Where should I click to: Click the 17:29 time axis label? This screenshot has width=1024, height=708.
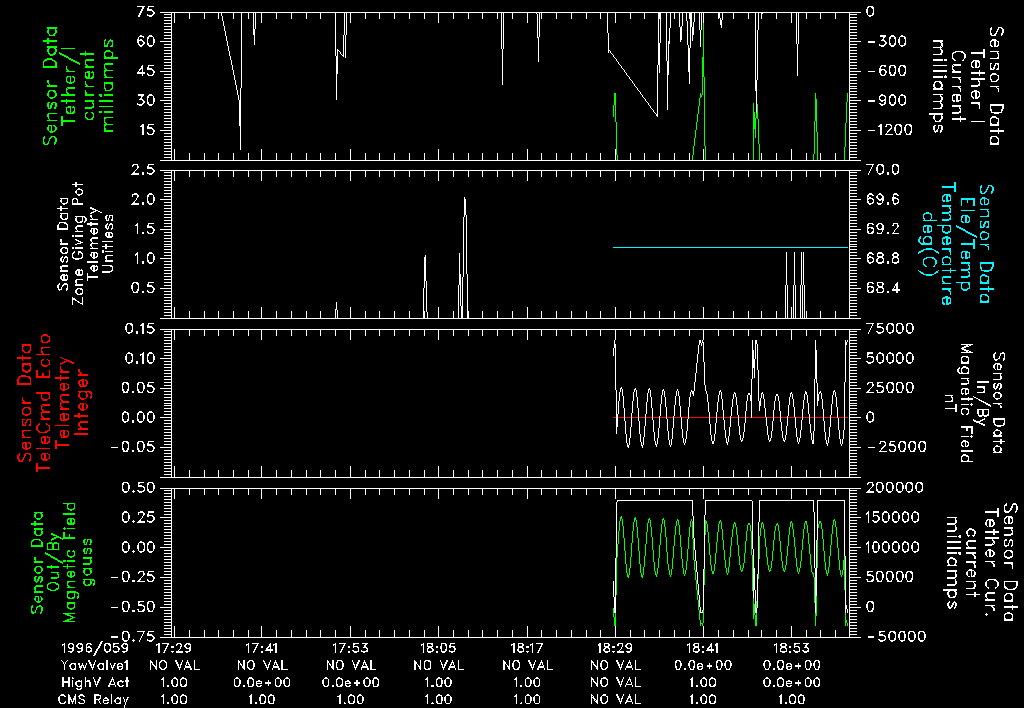[175, 648]
